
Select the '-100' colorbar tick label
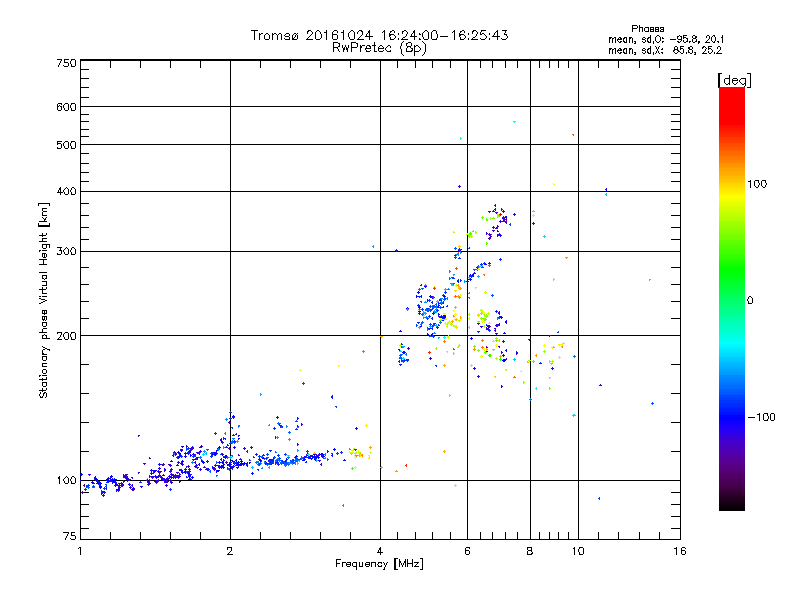(x=761, y=417)
